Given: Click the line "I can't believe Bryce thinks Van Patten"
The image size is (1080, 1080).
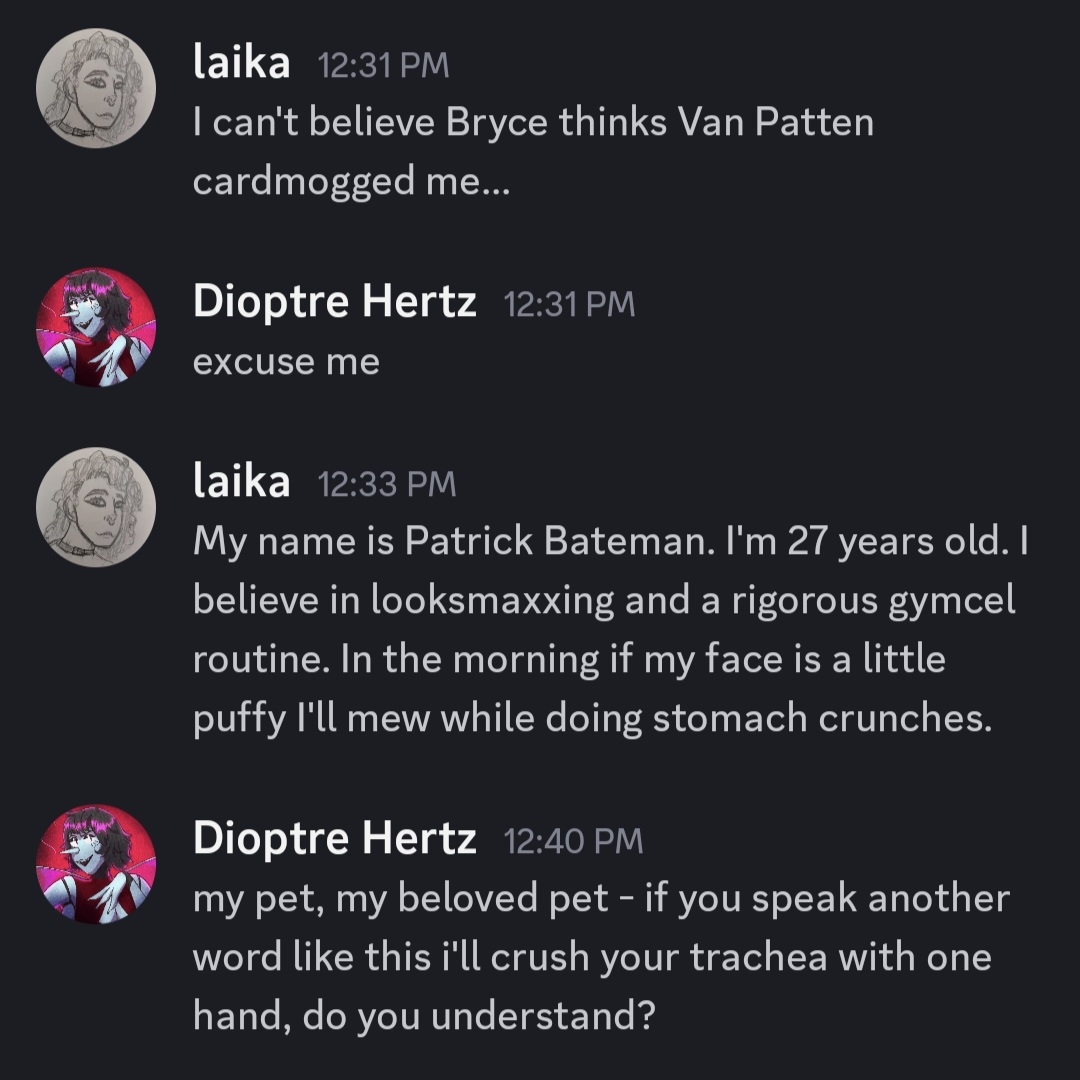Looking at the screenshot, I should tap(533, 123).
